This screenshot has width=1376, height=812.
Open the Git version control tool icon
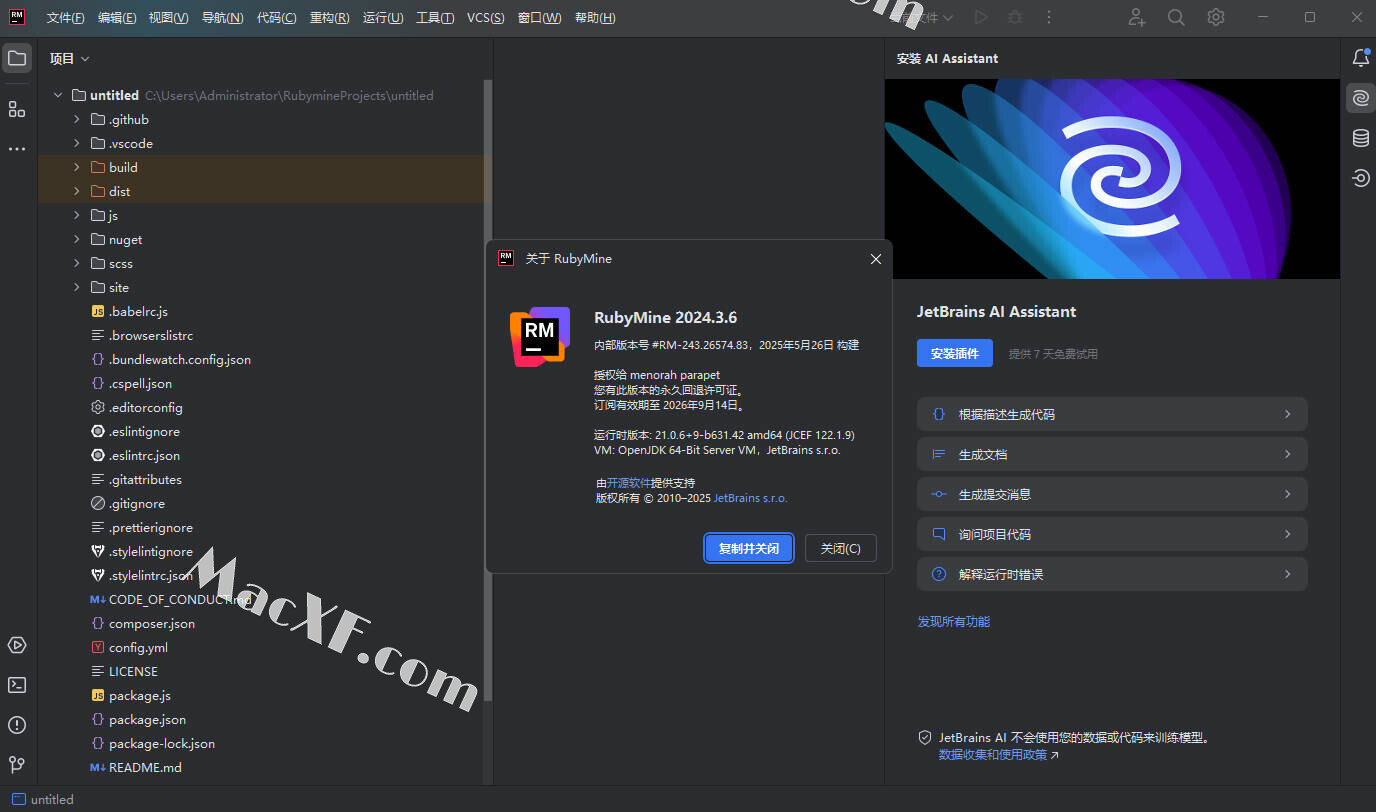point(17,765)
